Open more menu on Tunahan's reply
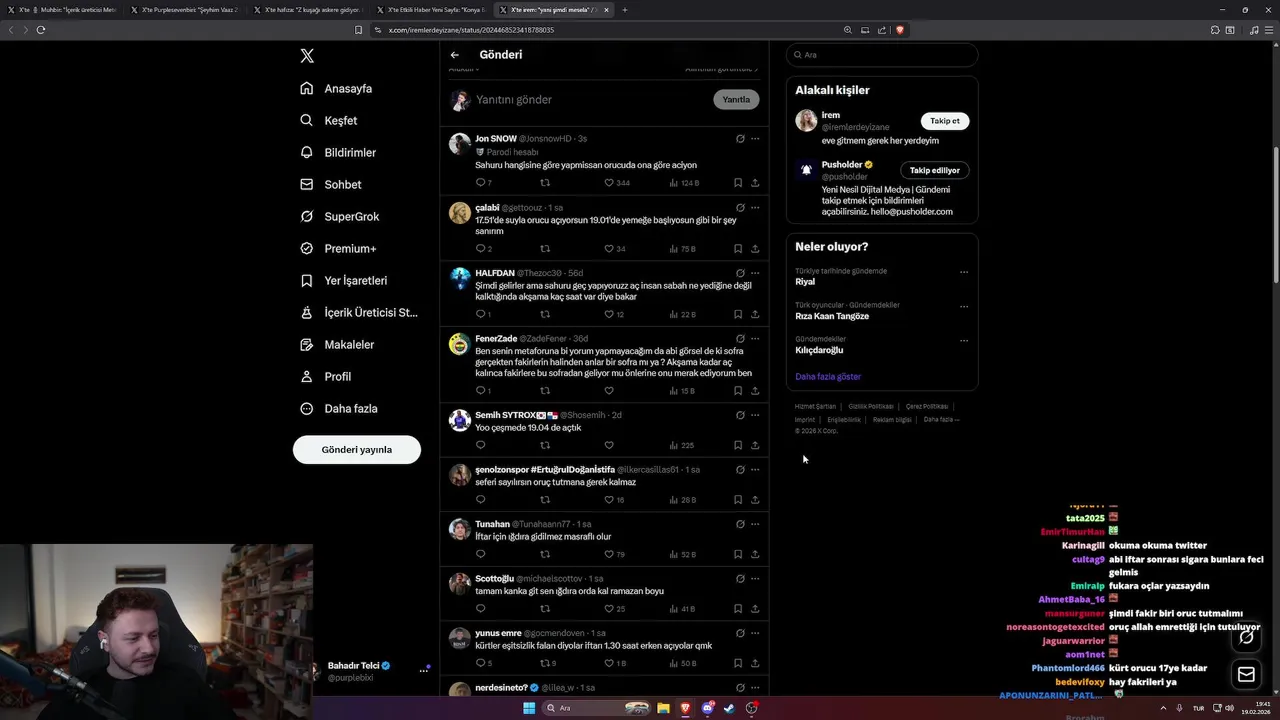Viewport: 1280px width, 720px height. [x=755, y=524]
